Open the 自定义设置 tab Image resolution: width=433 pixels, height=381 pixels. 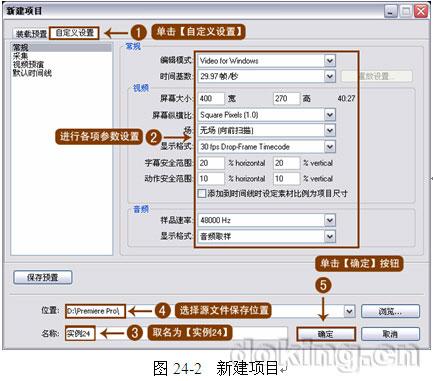[x=74, y=33]
